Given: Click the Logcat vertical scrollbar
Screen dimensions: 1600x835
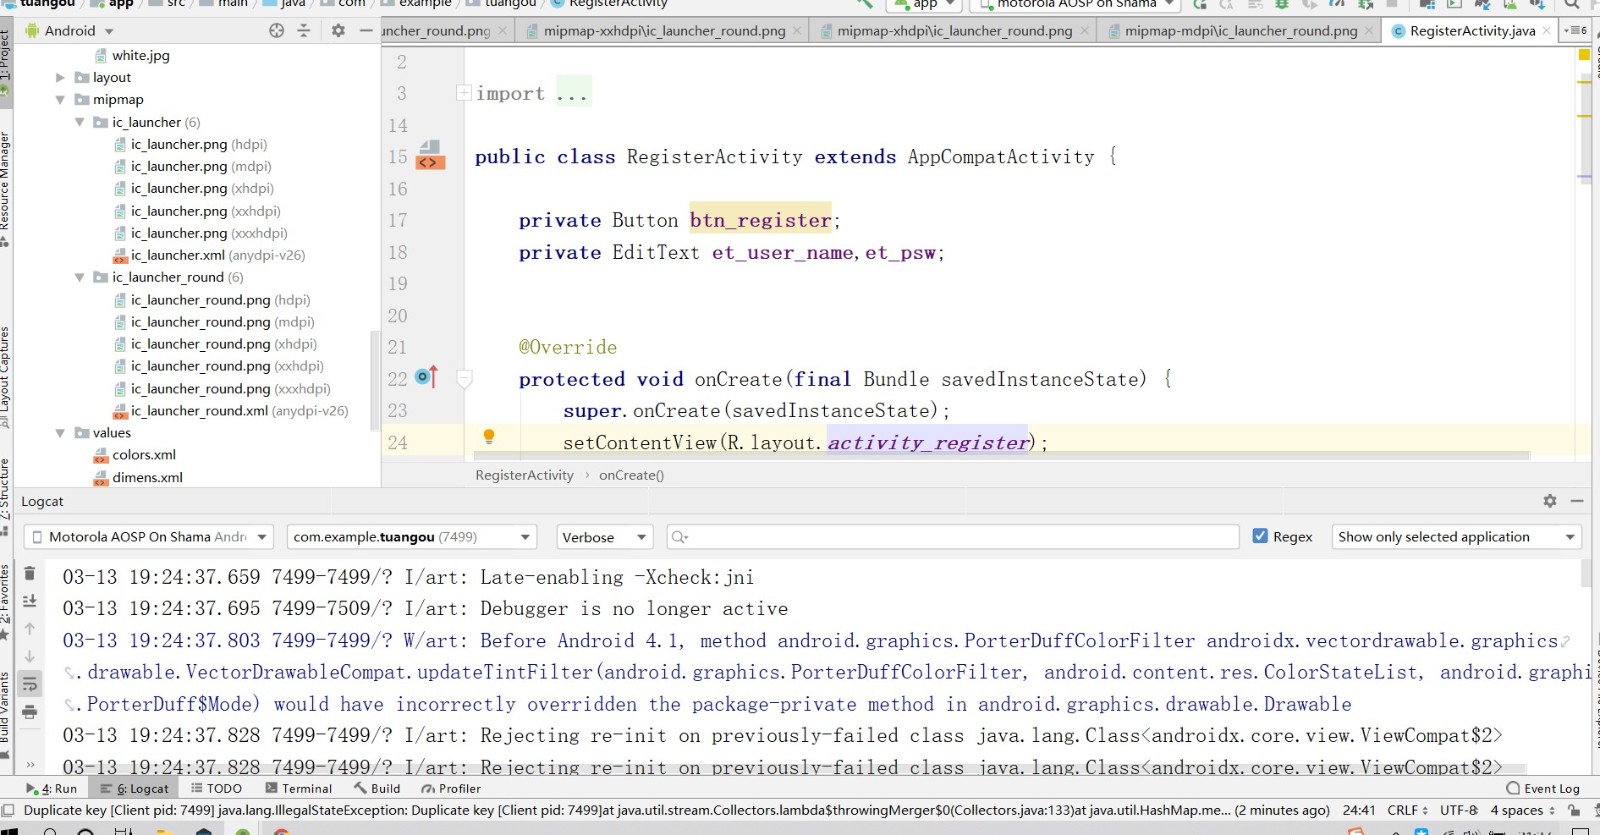Looking at the screenshot, I should [1586, 573].
